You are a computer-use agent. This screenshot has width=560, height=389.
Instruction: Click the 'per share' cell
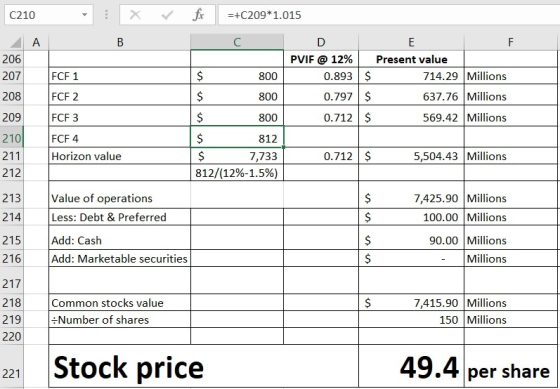click(511, 367)
